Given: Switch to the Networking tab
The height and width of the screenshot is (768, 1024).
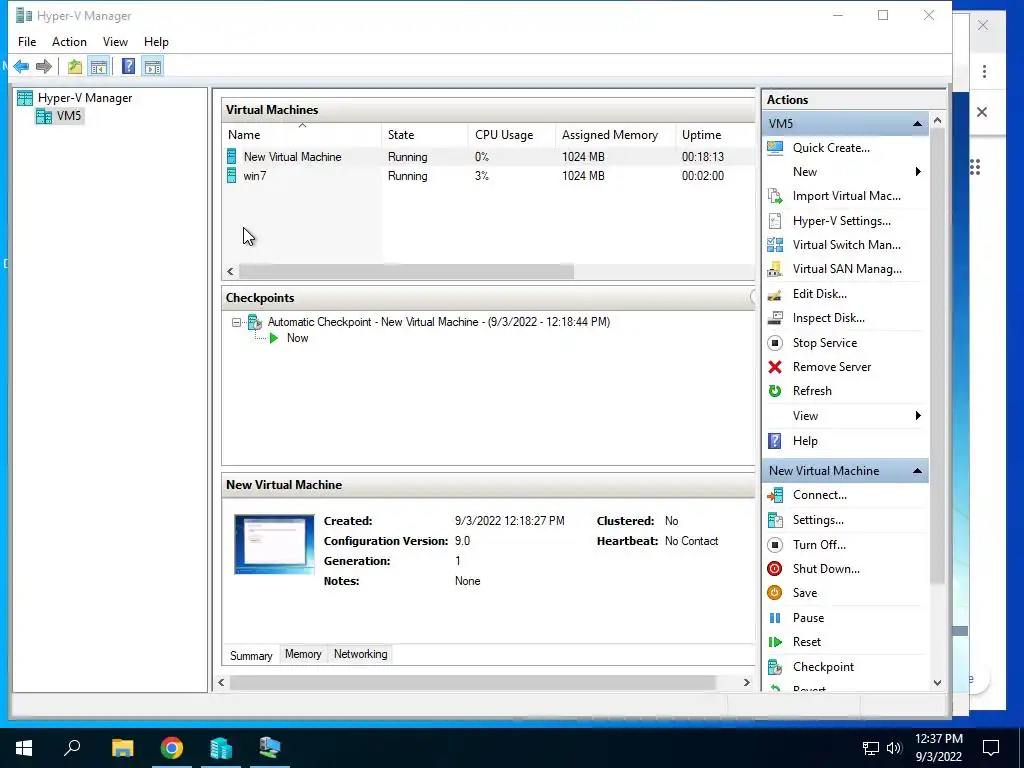Looking at the screenshot, I should coord(360,654).
